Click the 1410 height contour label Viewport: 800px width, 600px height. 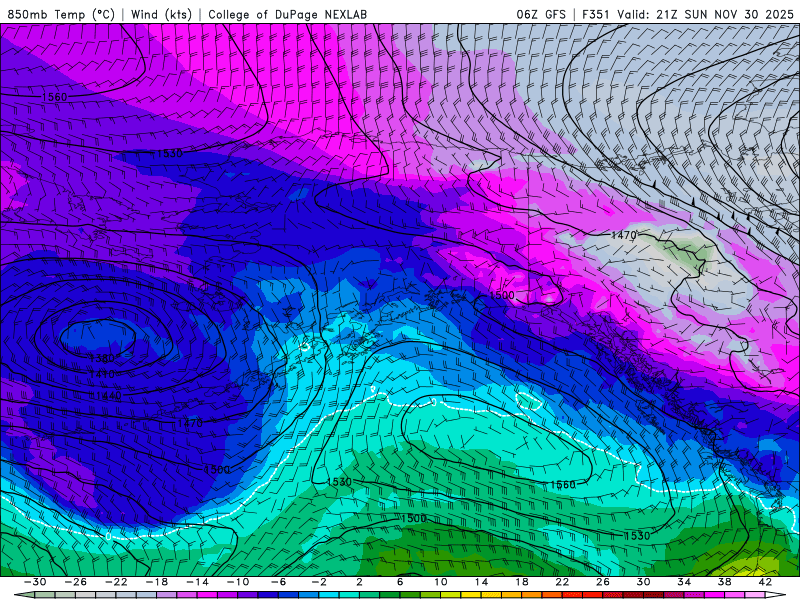[102, 375]
